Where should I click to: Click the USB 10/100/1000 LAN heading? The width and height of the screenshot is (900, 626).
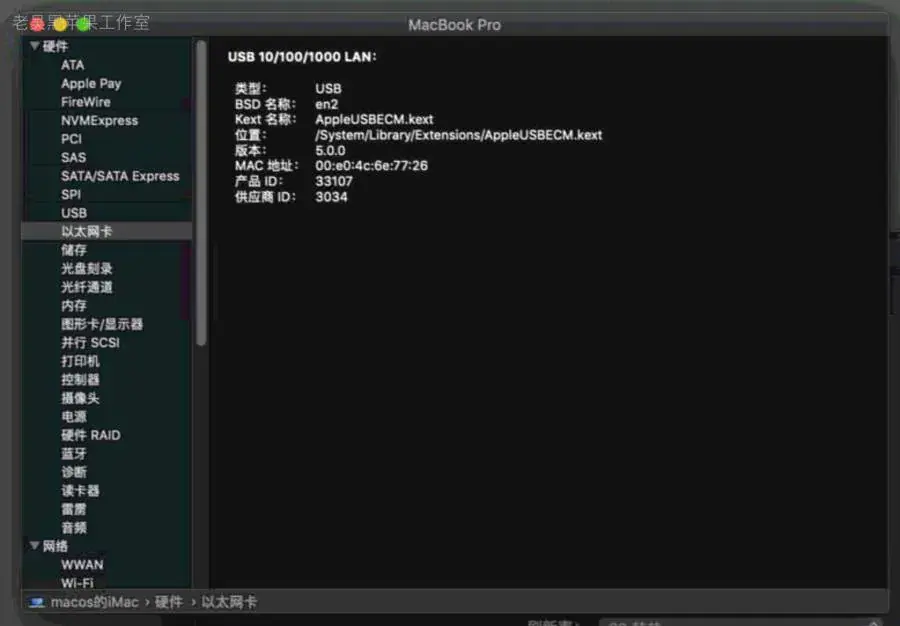(302, 57)
